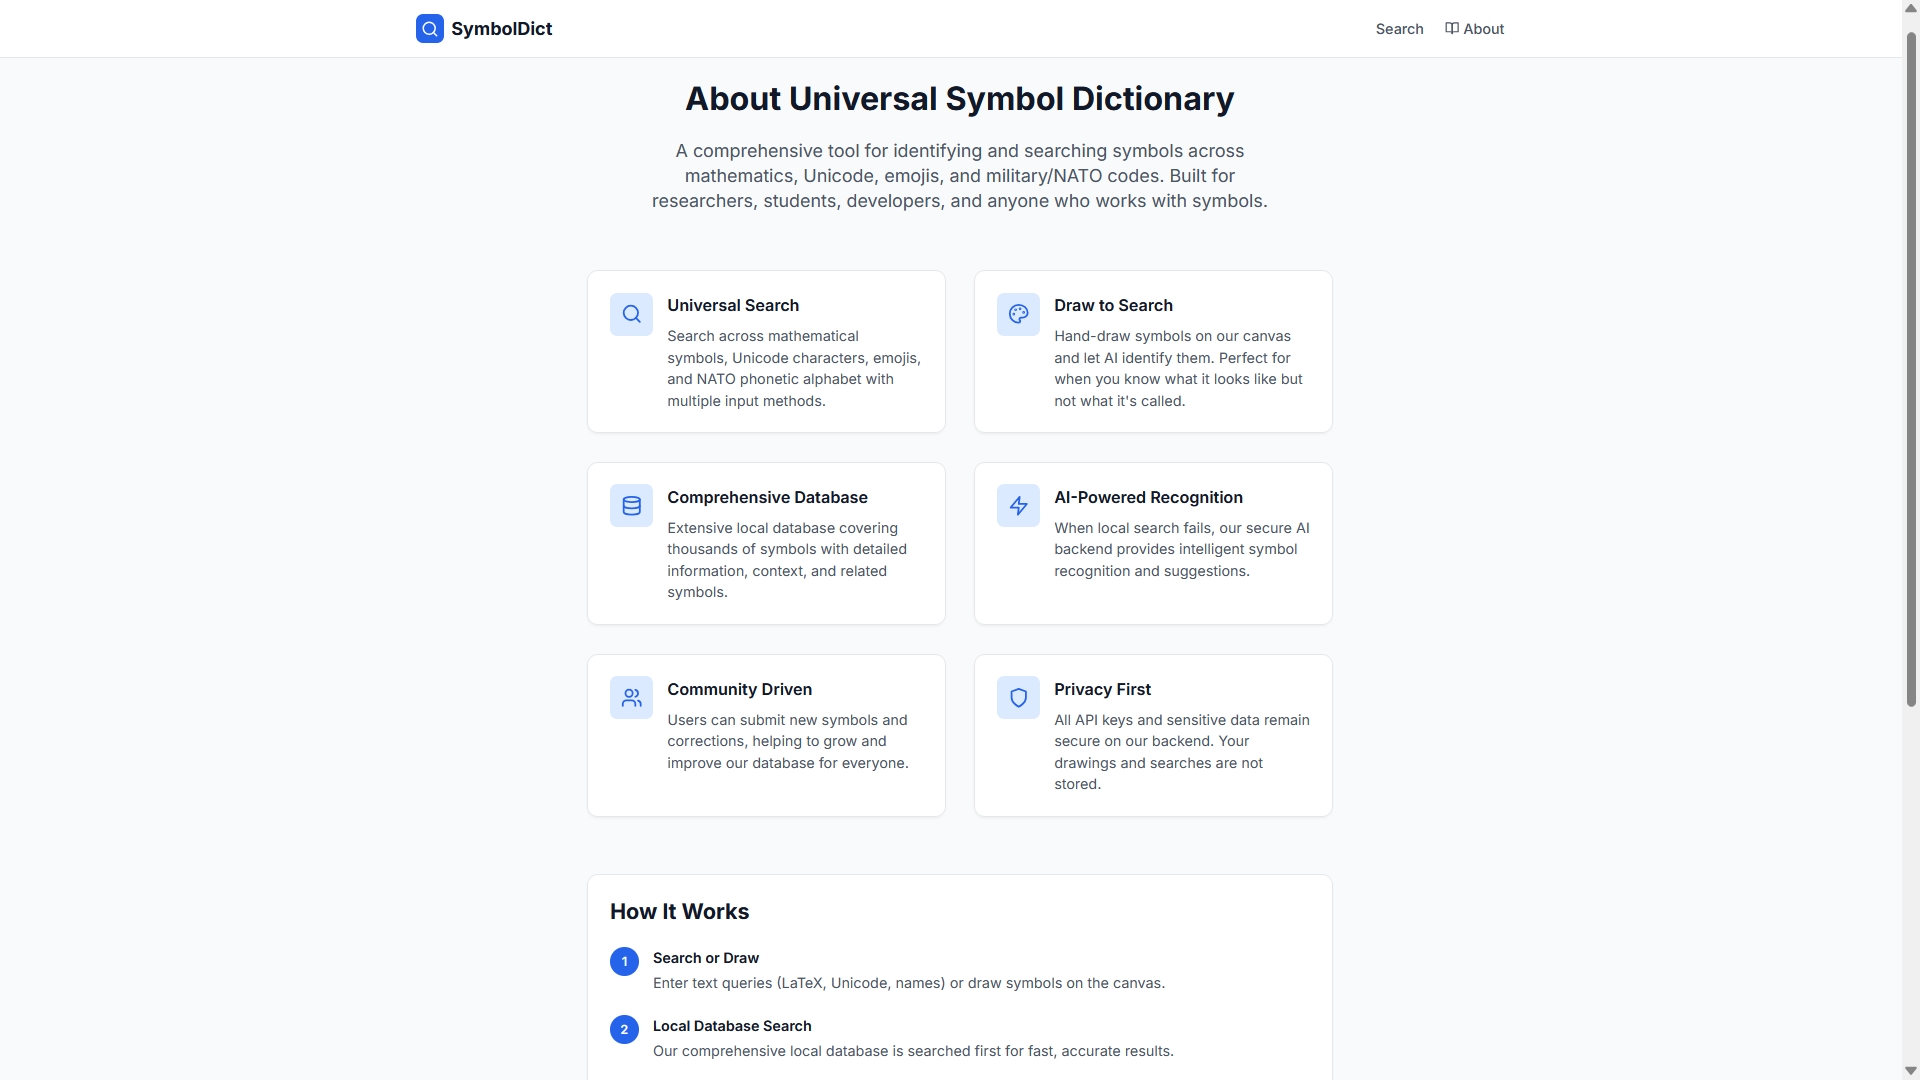Screen dimensions: 1920x1080
Task: Click the book icon beside About
Action: [x=1452, y=29]
